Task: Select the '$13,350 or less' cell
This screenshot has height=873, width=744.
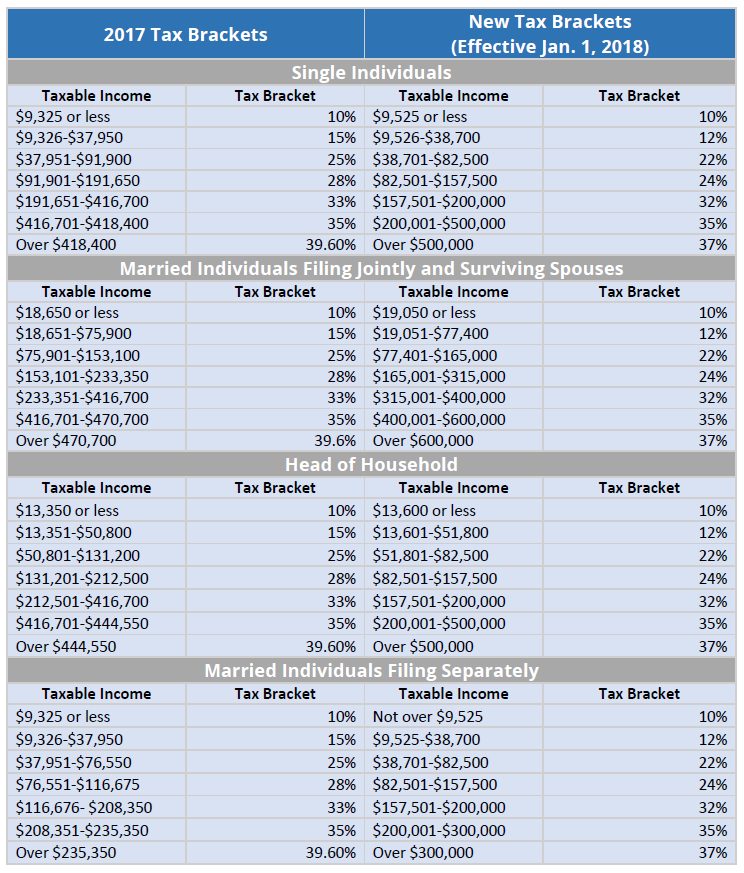Action: pos(68,510)
